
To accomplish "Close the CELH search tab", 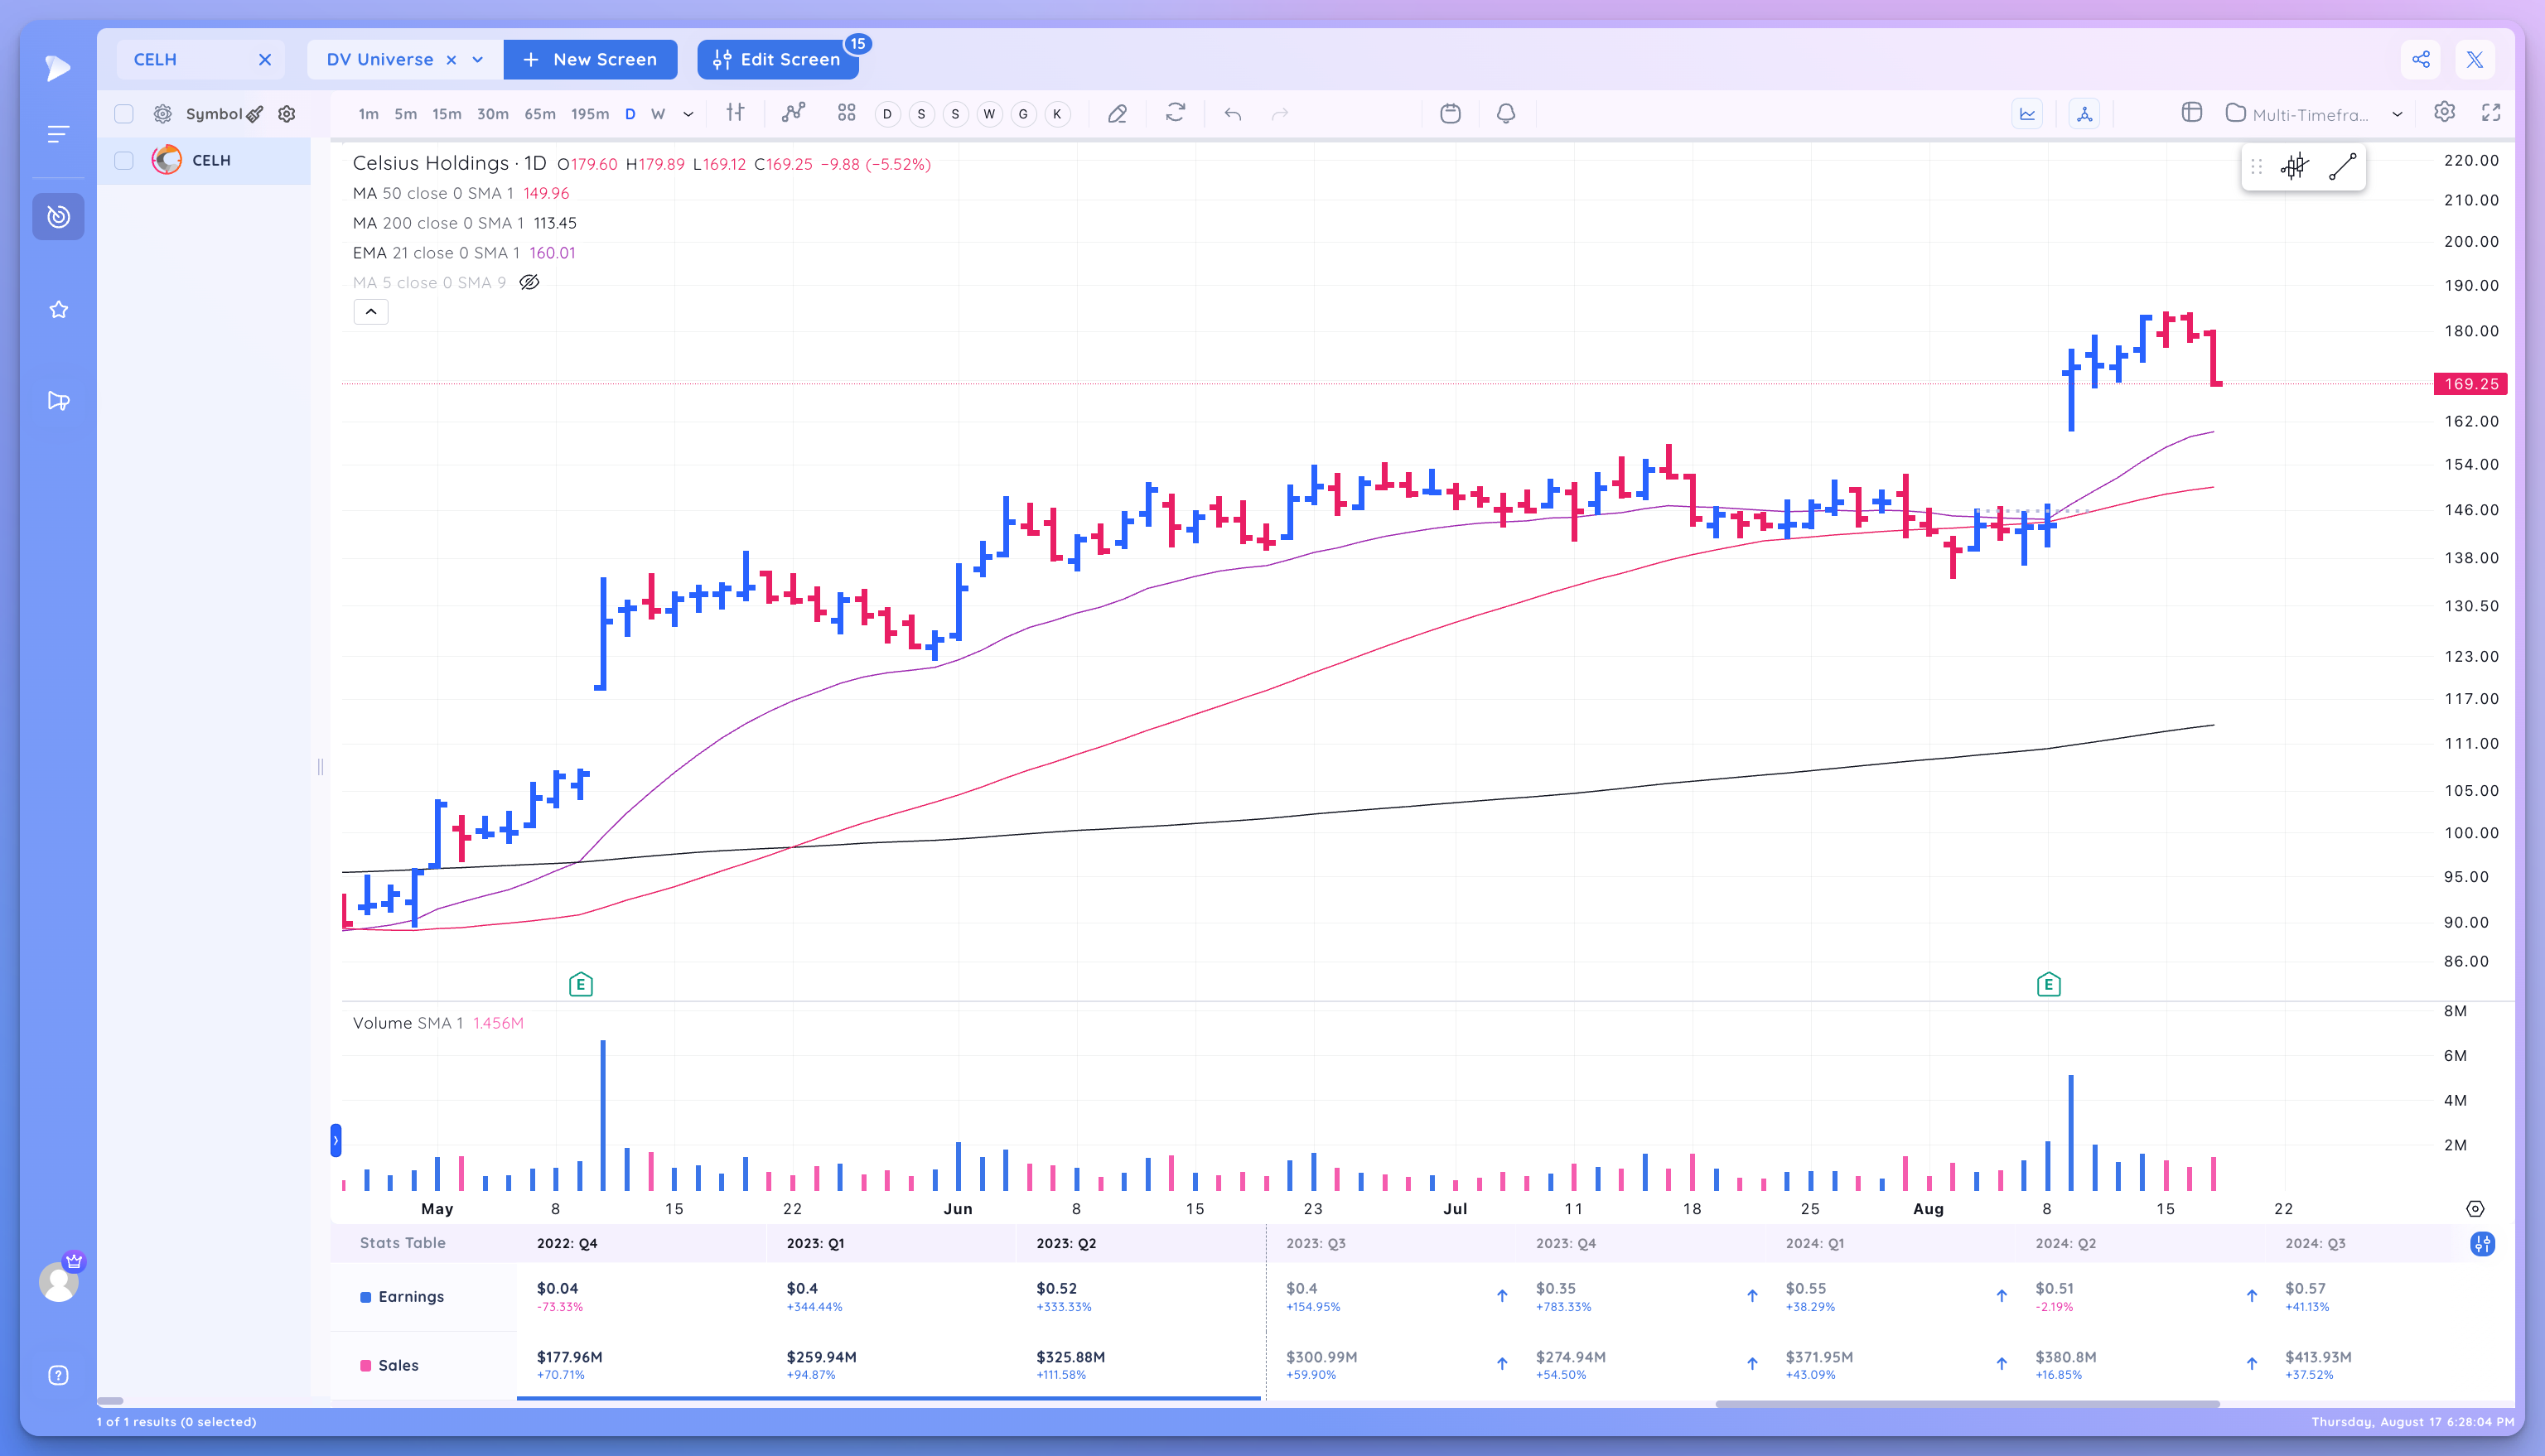I will pyautogui.click(x=264, y=60).
